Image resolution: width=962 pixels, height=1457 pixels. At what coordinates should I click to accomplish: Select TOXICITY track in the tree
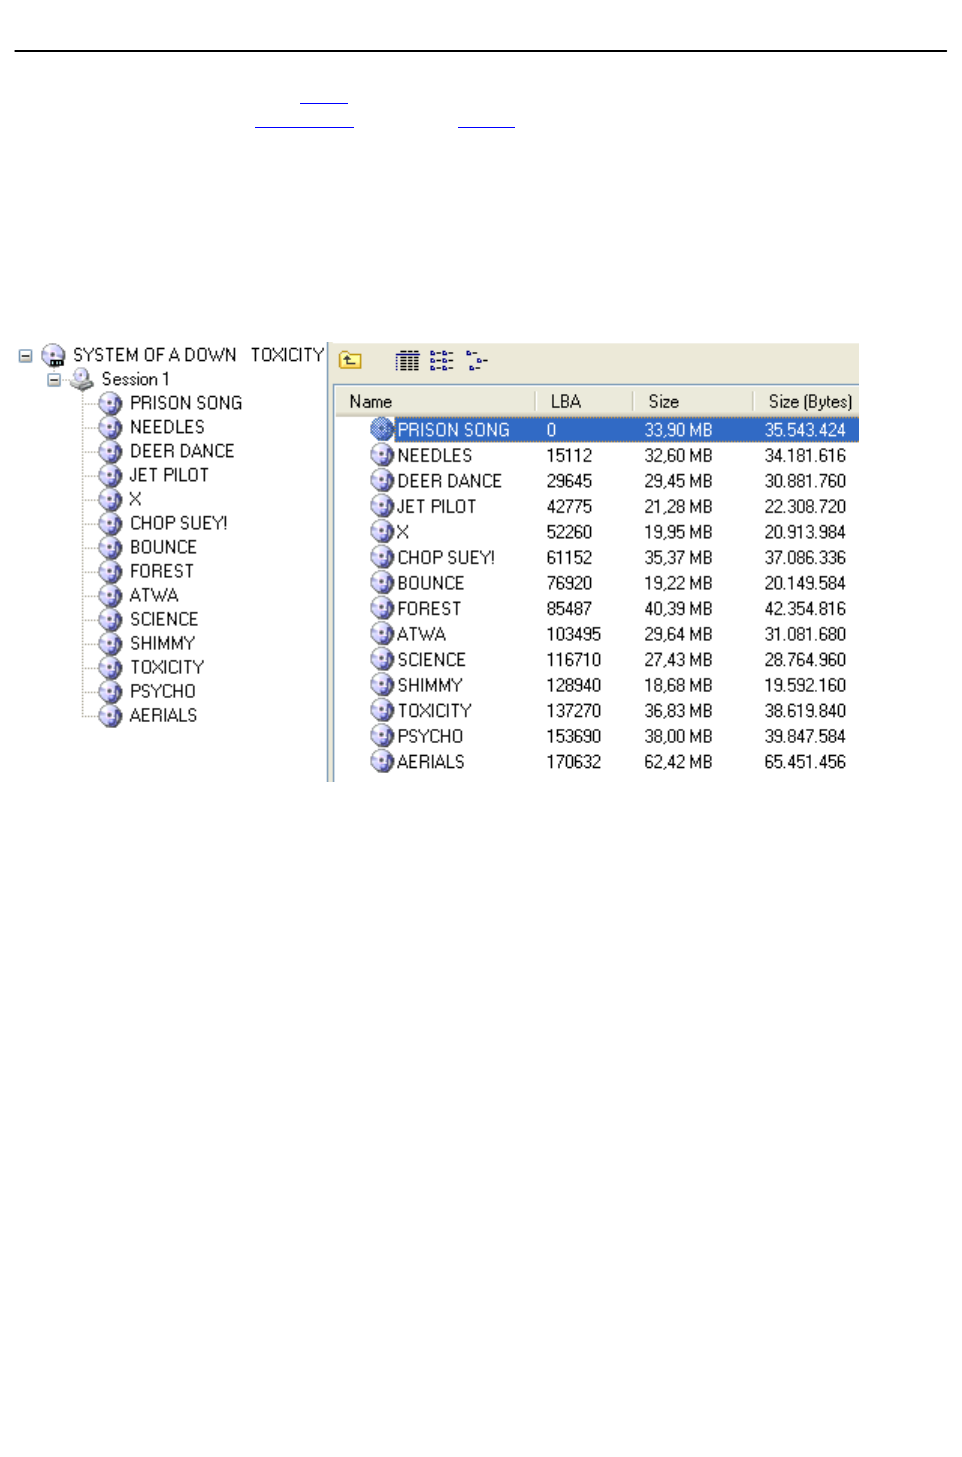pos(167,667)
